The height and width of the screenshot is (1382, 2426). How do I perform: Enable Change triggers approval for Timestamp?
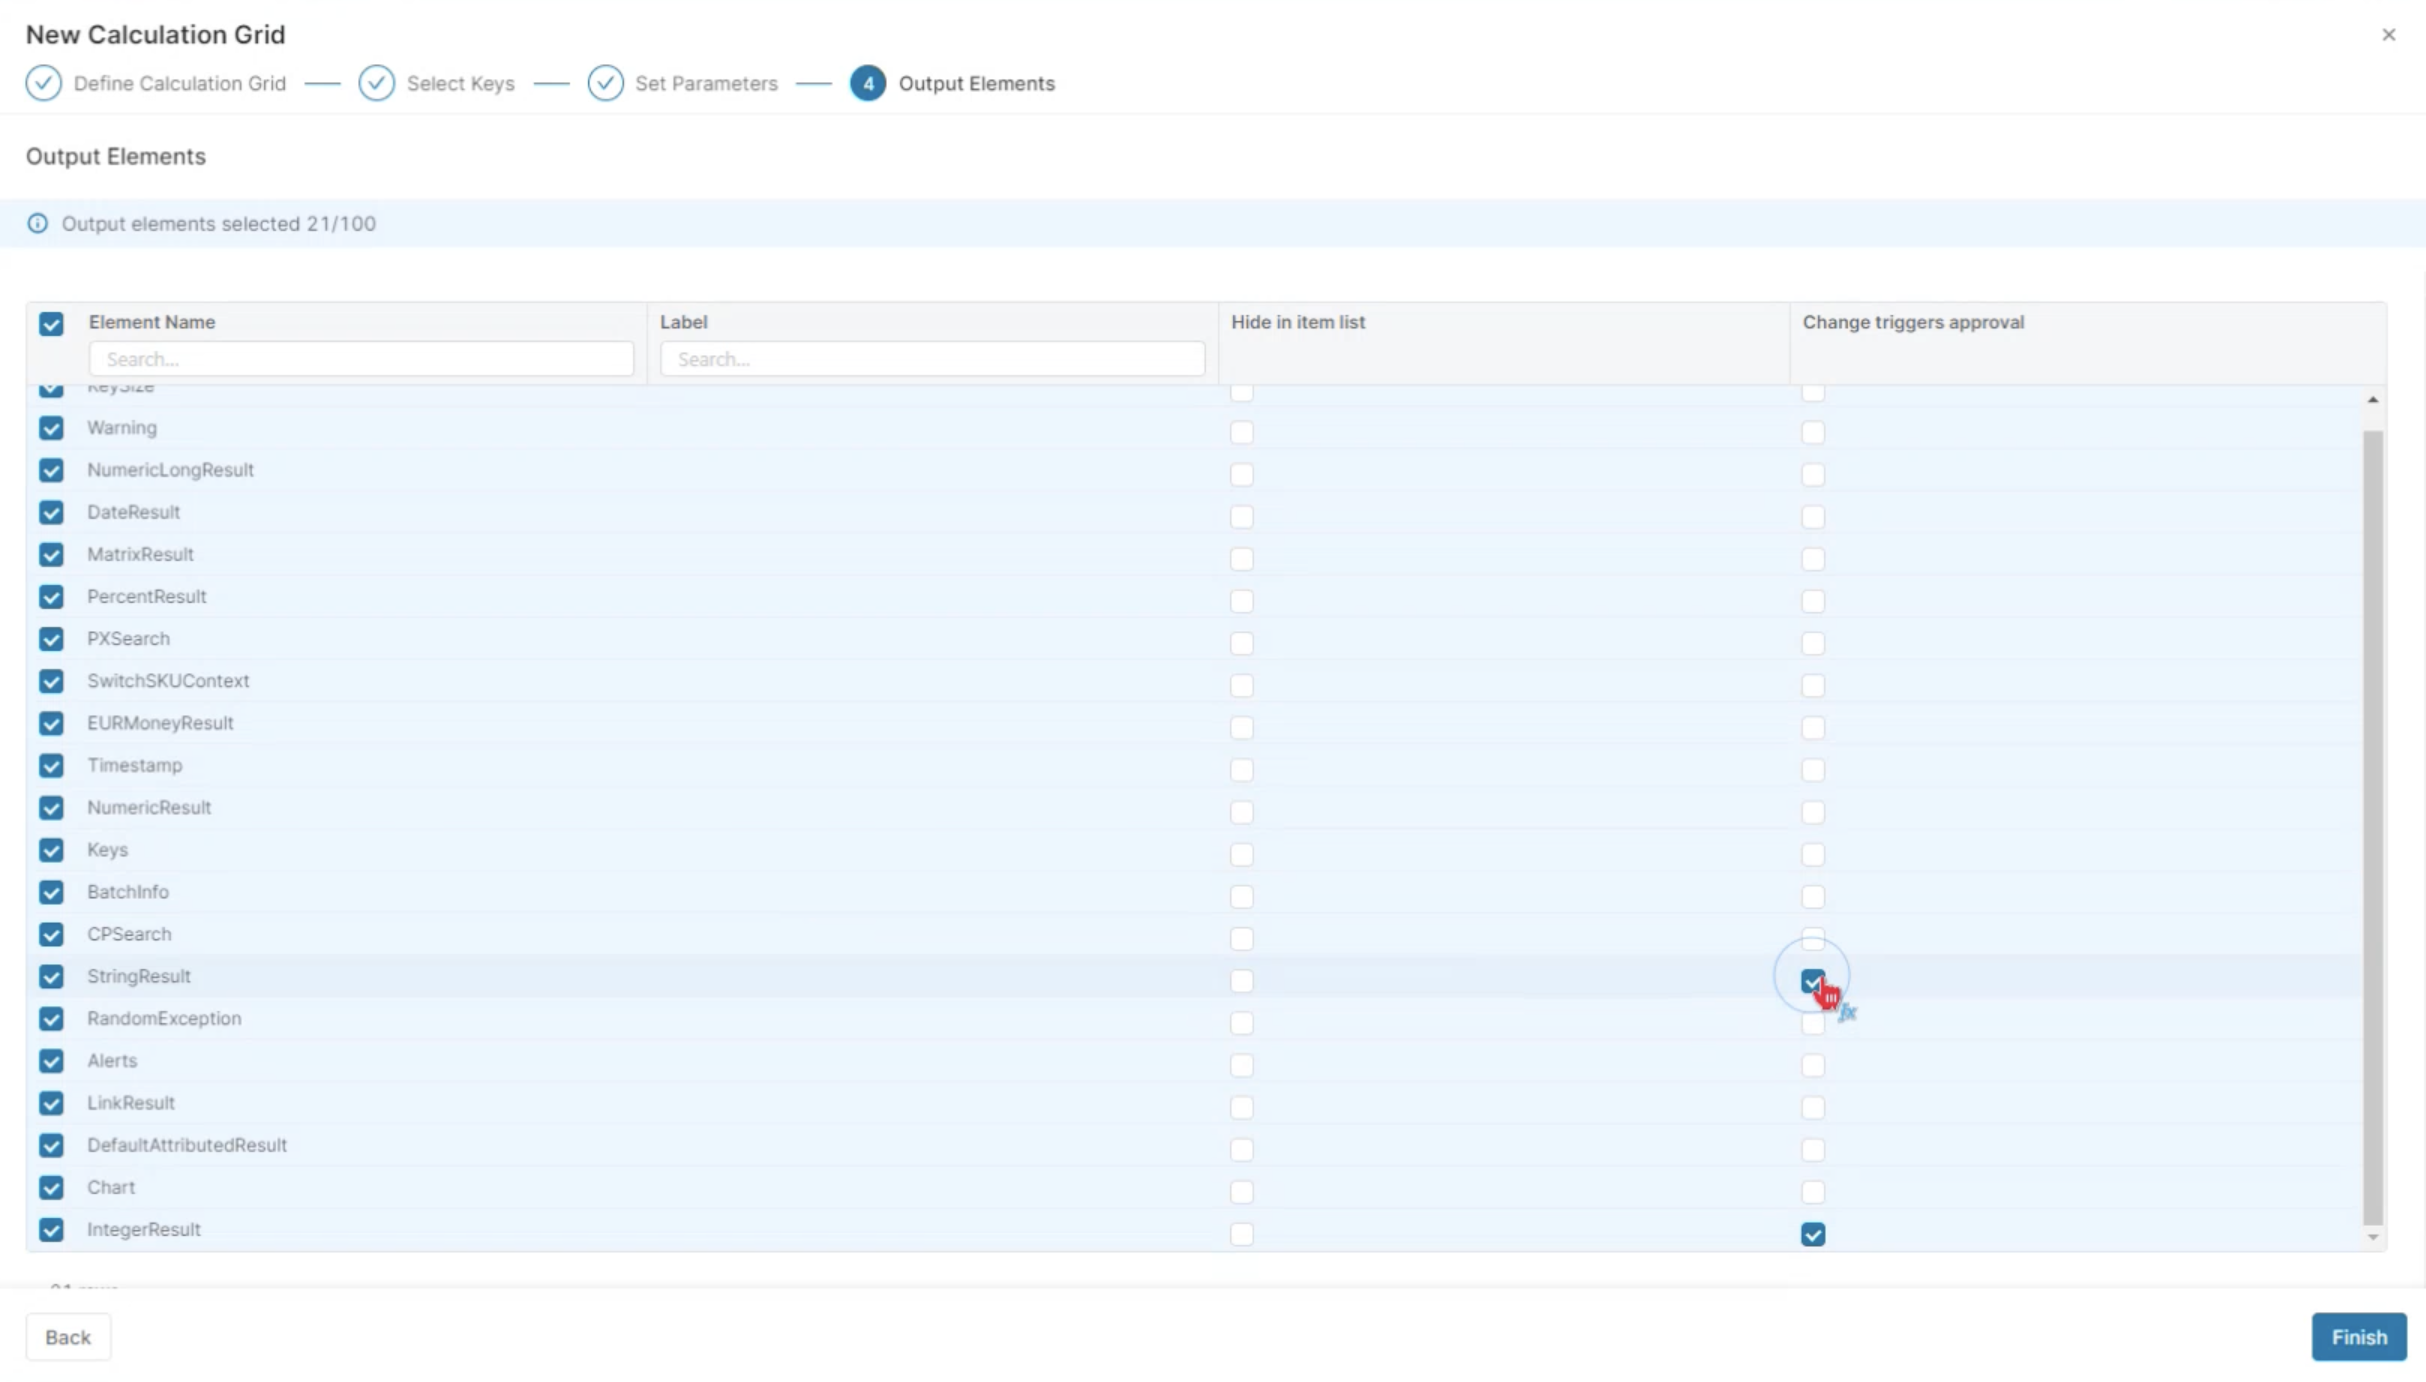point(1812,770)
